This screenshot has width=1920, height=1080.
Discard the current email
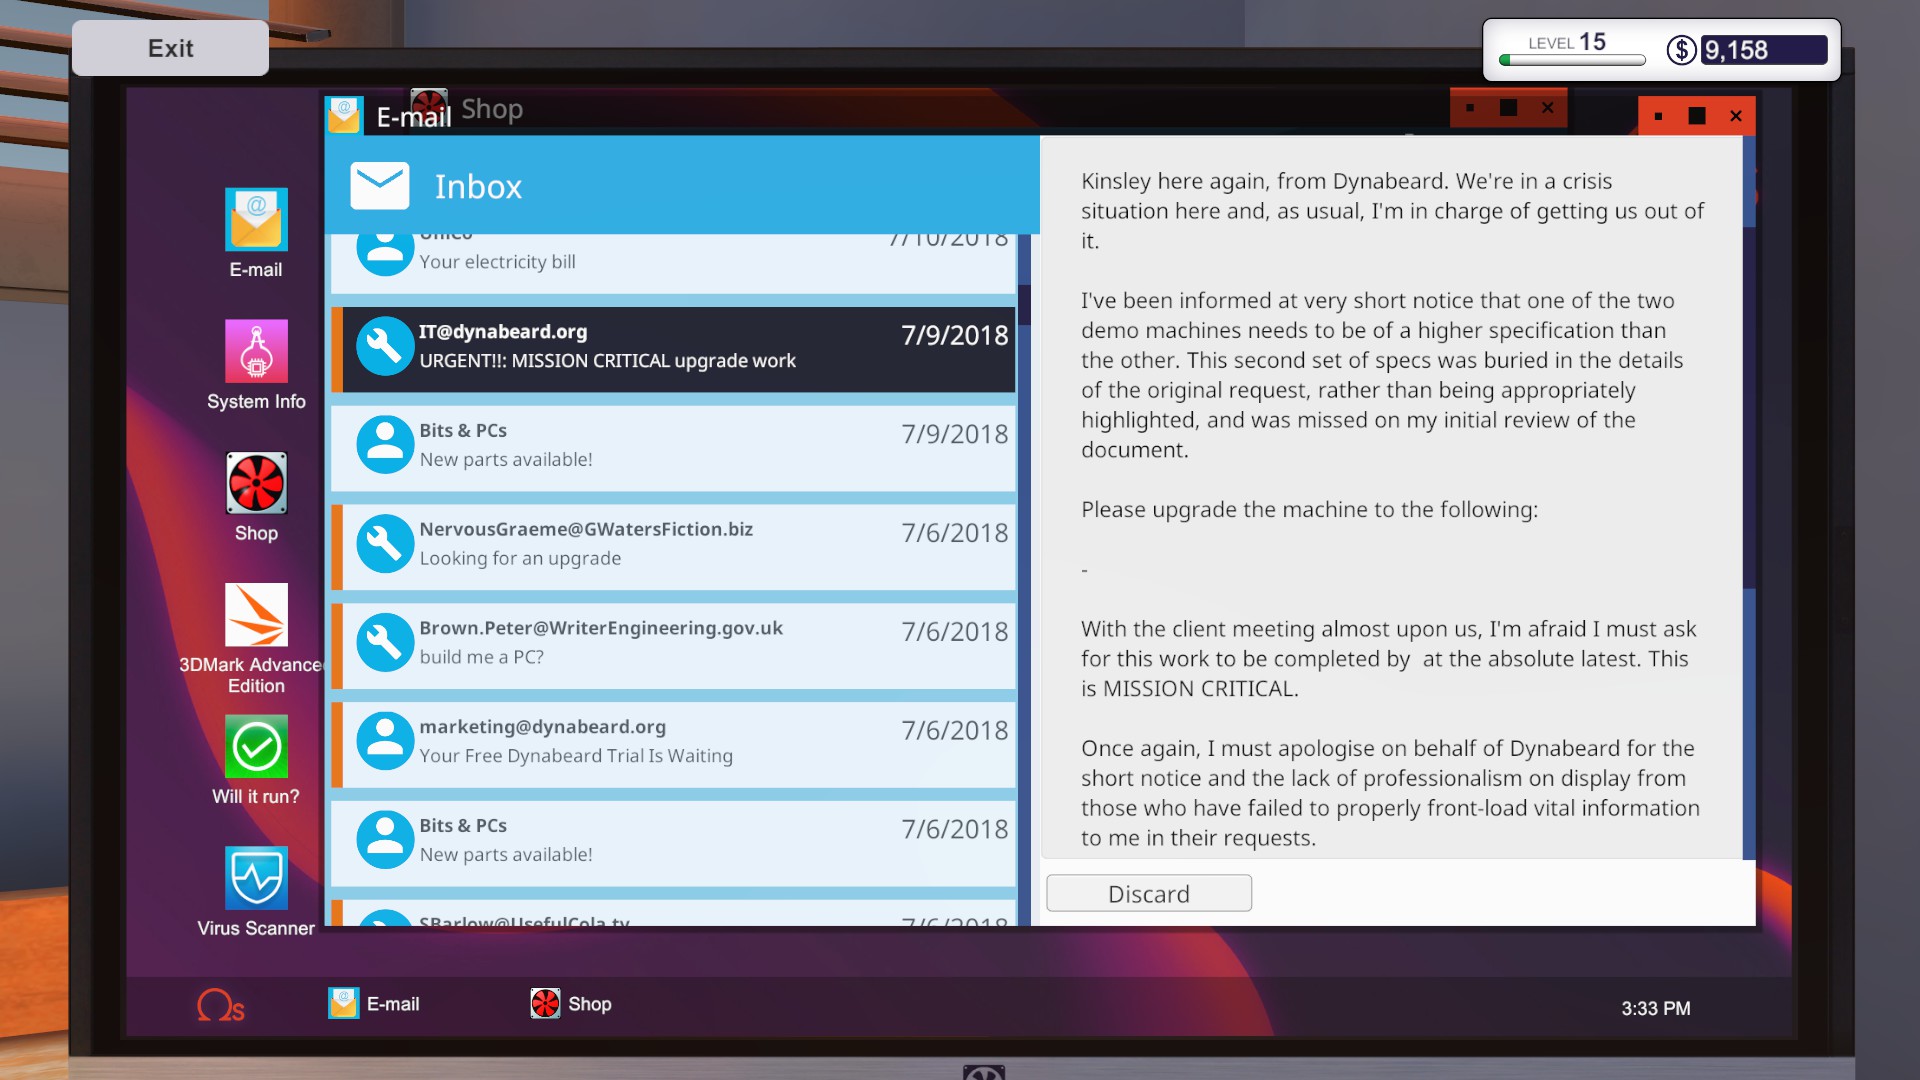[1149, 893]
